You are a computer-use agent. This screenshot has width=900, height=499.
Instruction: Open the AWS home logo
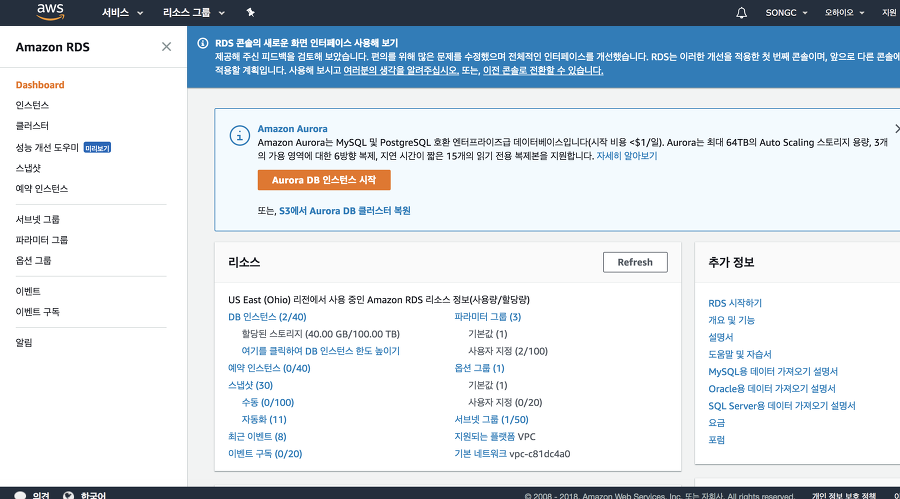(x=51, y=12)
